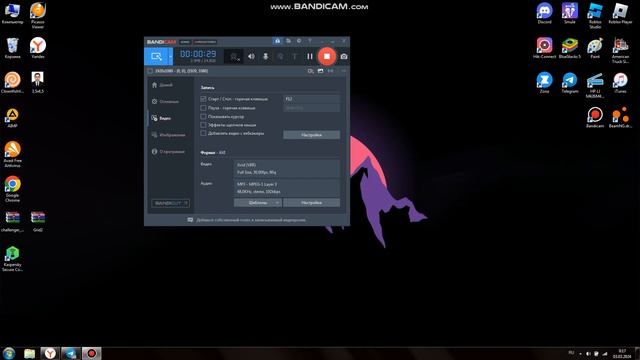The image size is (640, 360).
Task: Toggle the microphone icon in Bandicam toolbar
Action: tap(265, 56)
